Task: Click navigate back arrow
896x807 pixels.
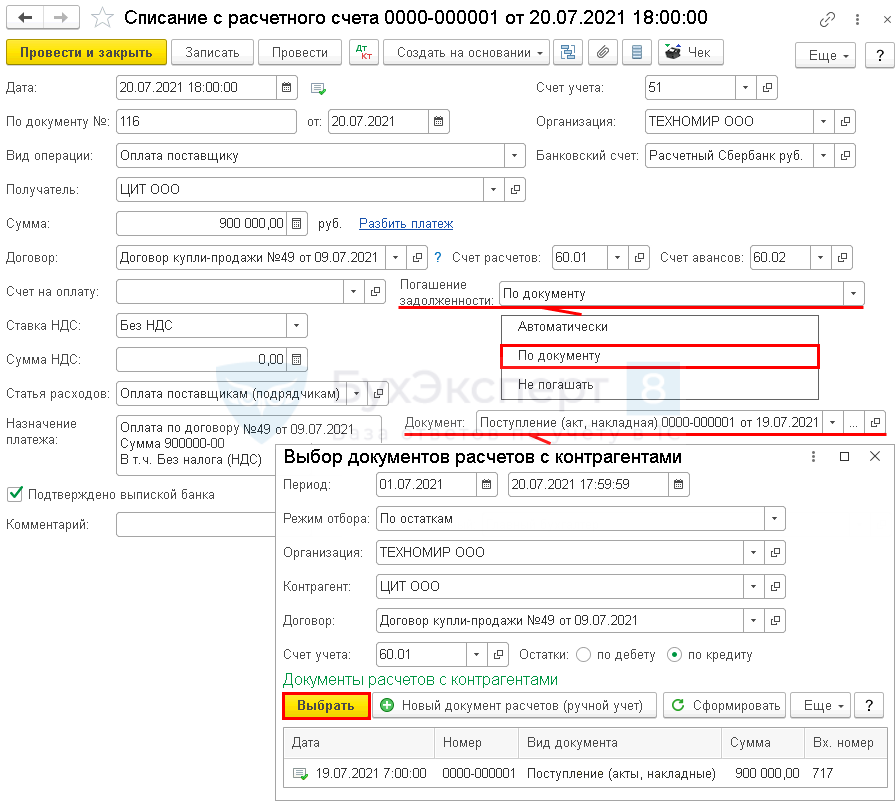Action: 26,18
